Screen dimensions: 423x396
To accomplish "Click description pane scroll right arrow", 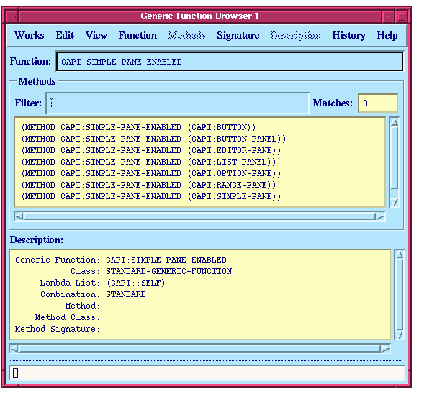I will point(385,349).
